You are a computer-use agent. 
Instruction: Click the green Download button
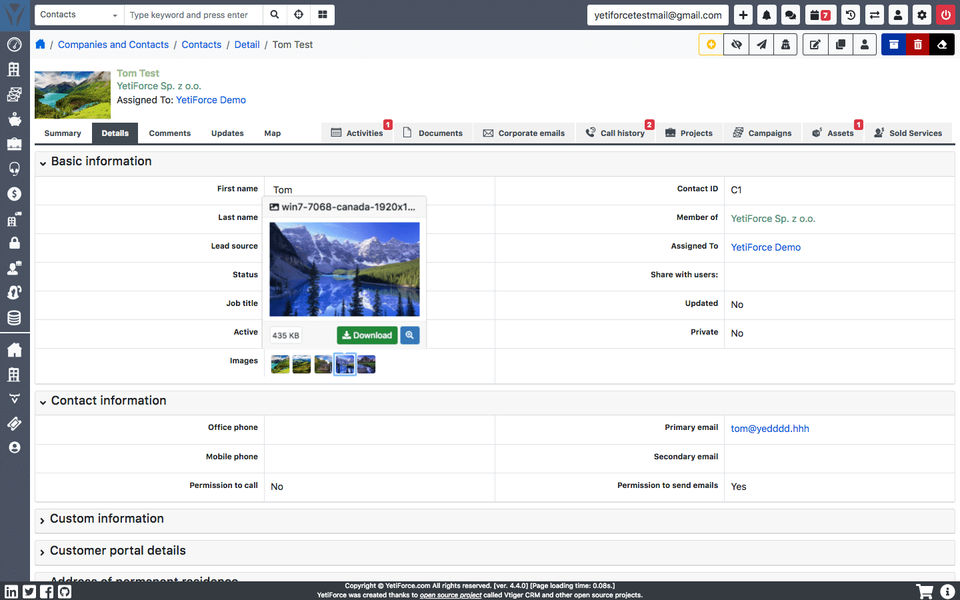[x=367, y=335]
